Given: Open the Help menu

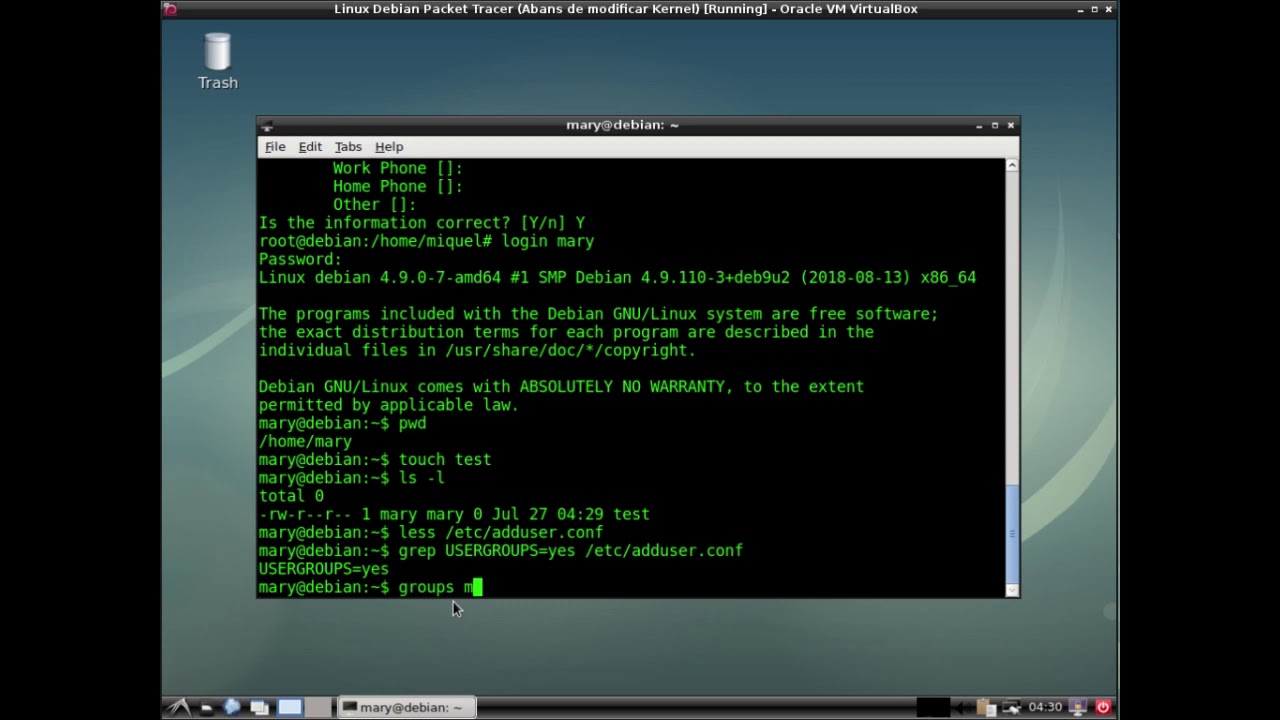Looking at the screenshot, I should pos(389,146).
